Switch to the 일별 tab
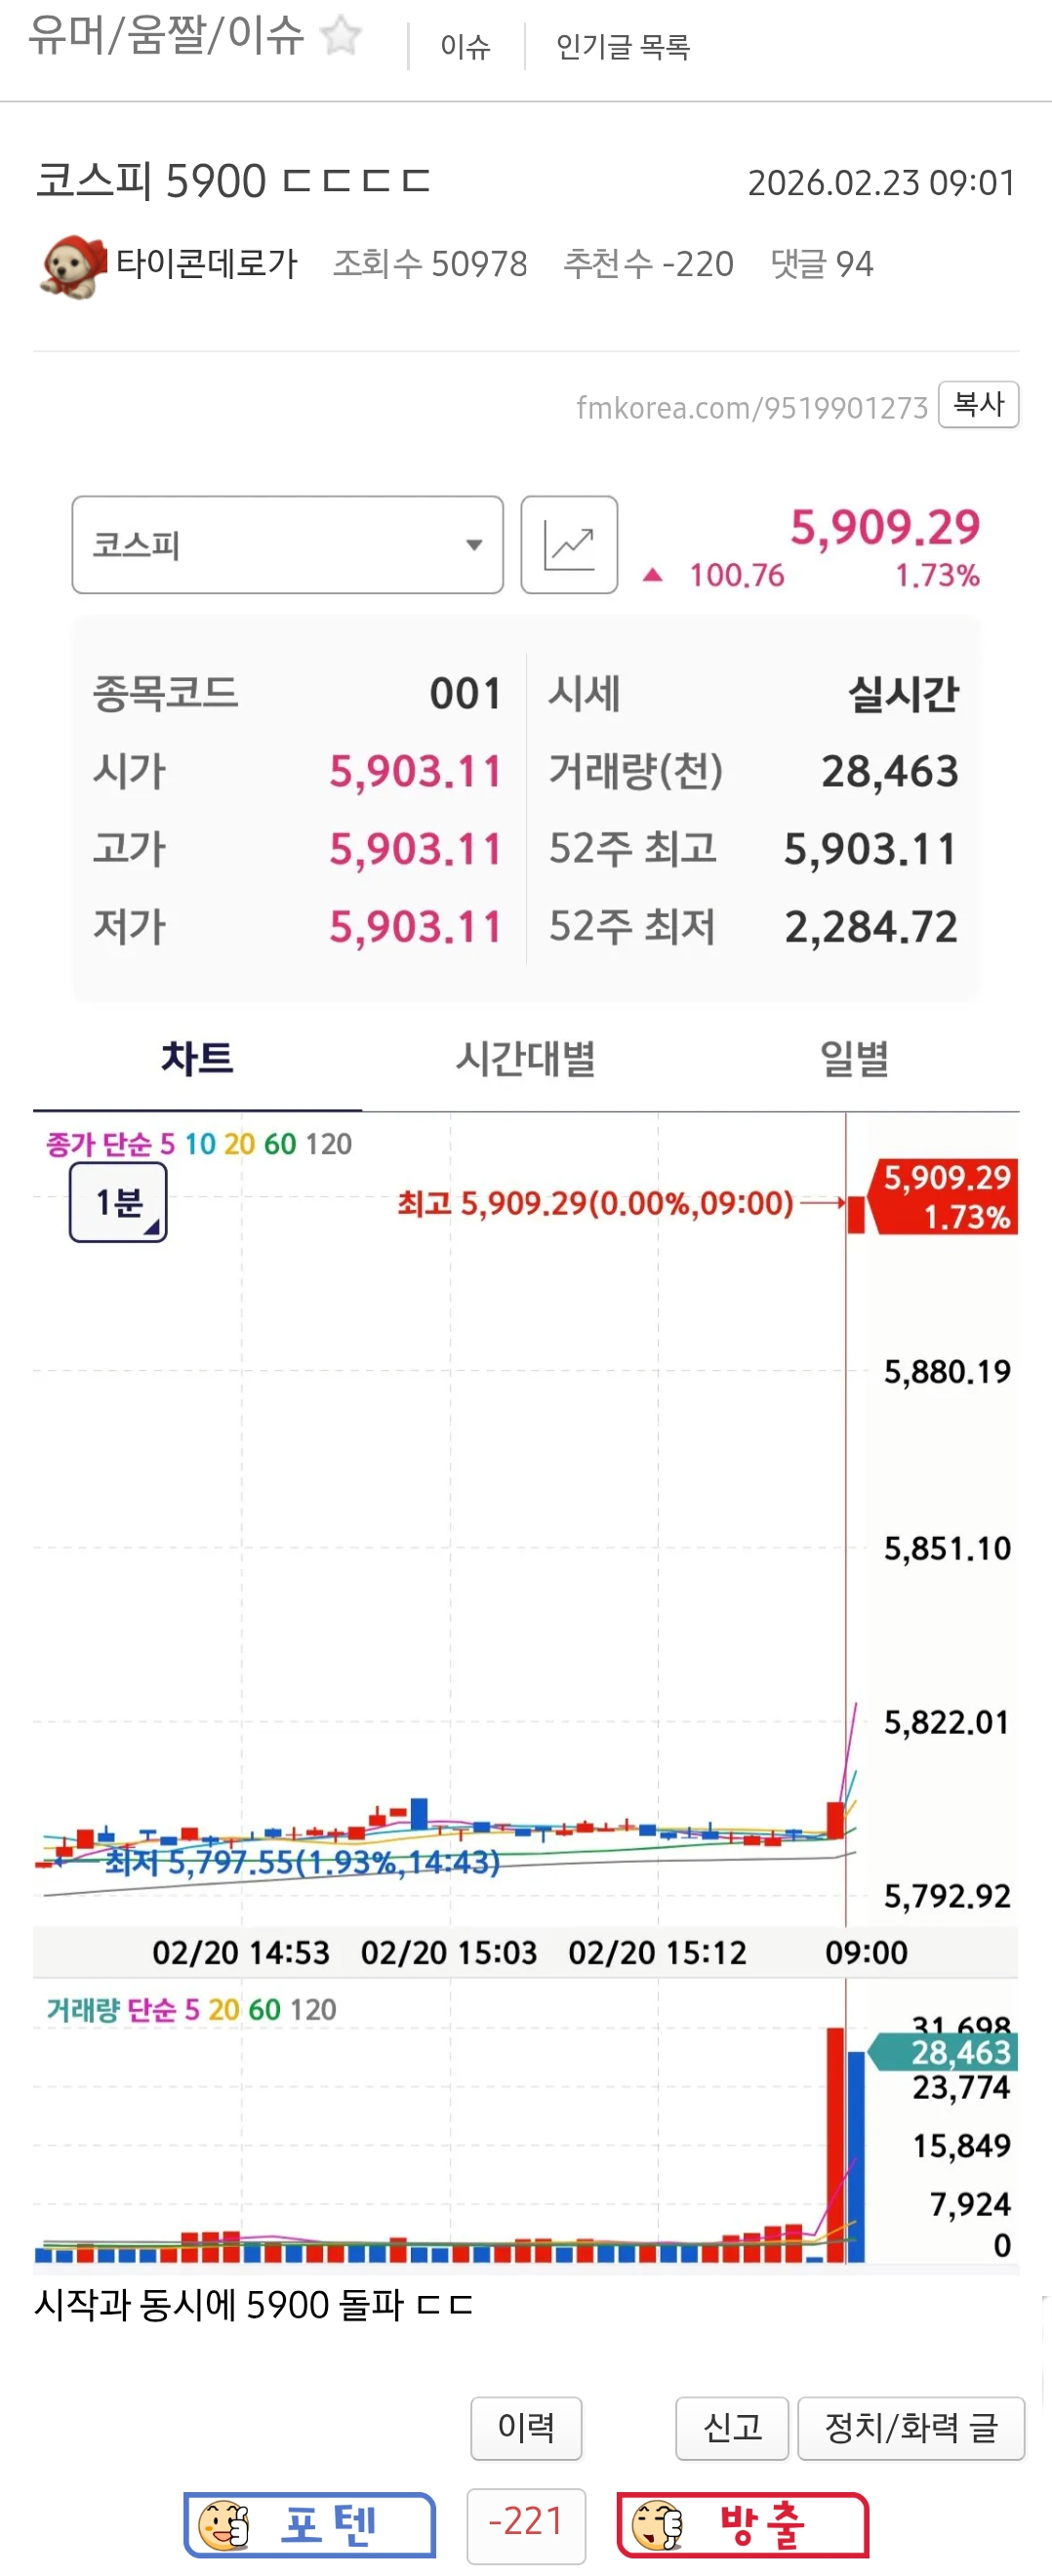The height and width of the screenshot is (2576, 1052). [x=854, y=1058]
